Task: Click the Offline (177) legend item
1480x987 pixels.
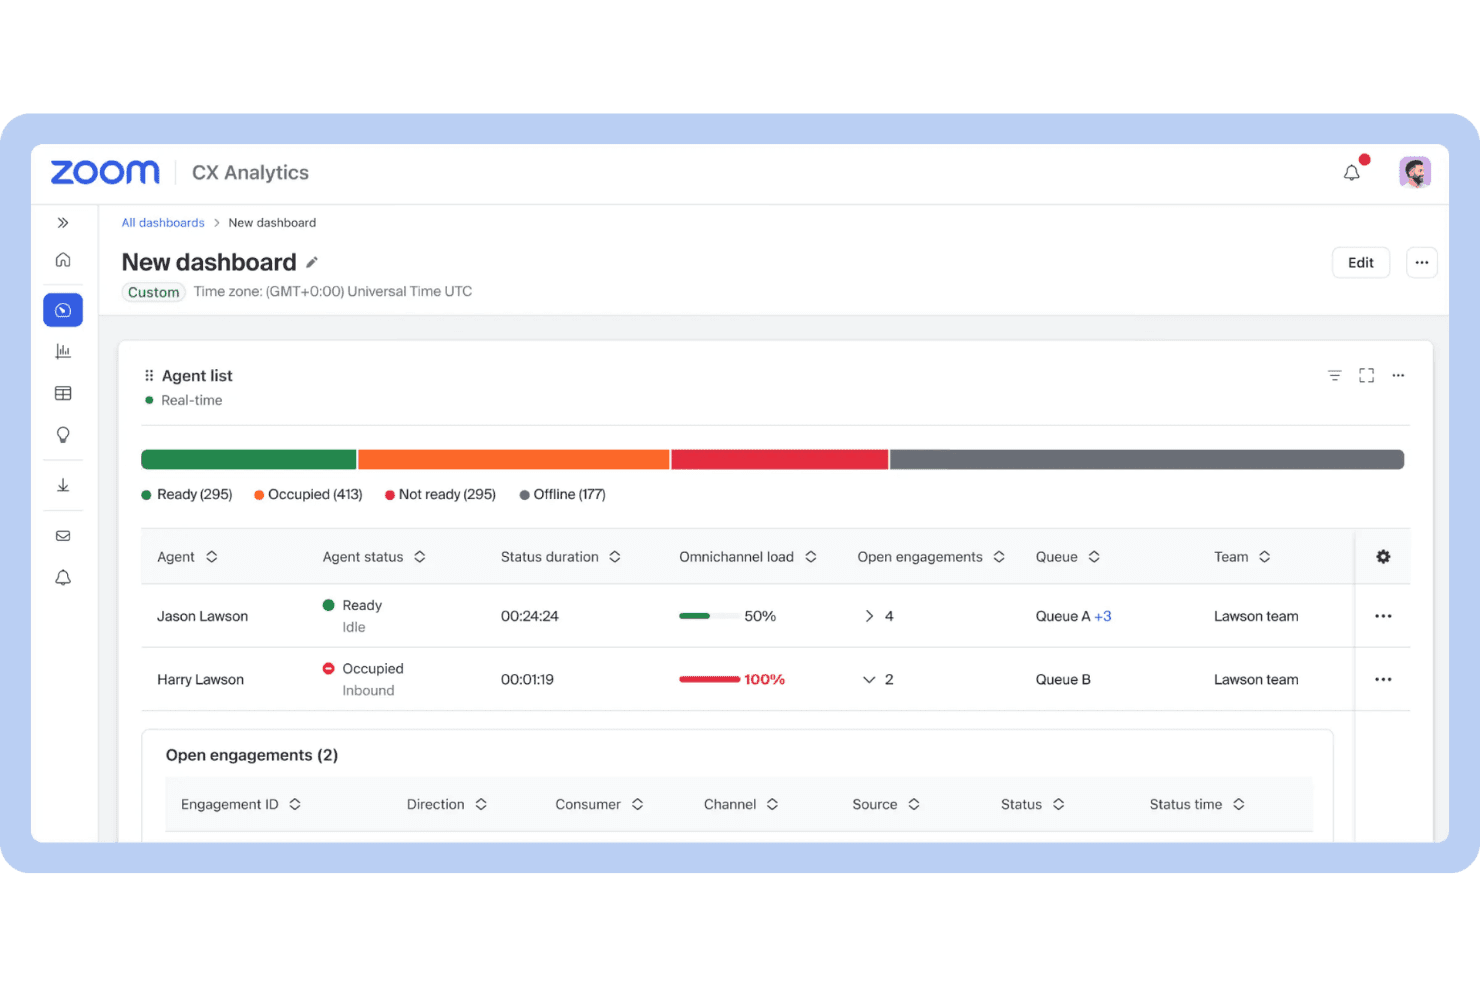Action: (x=563, y=495)
